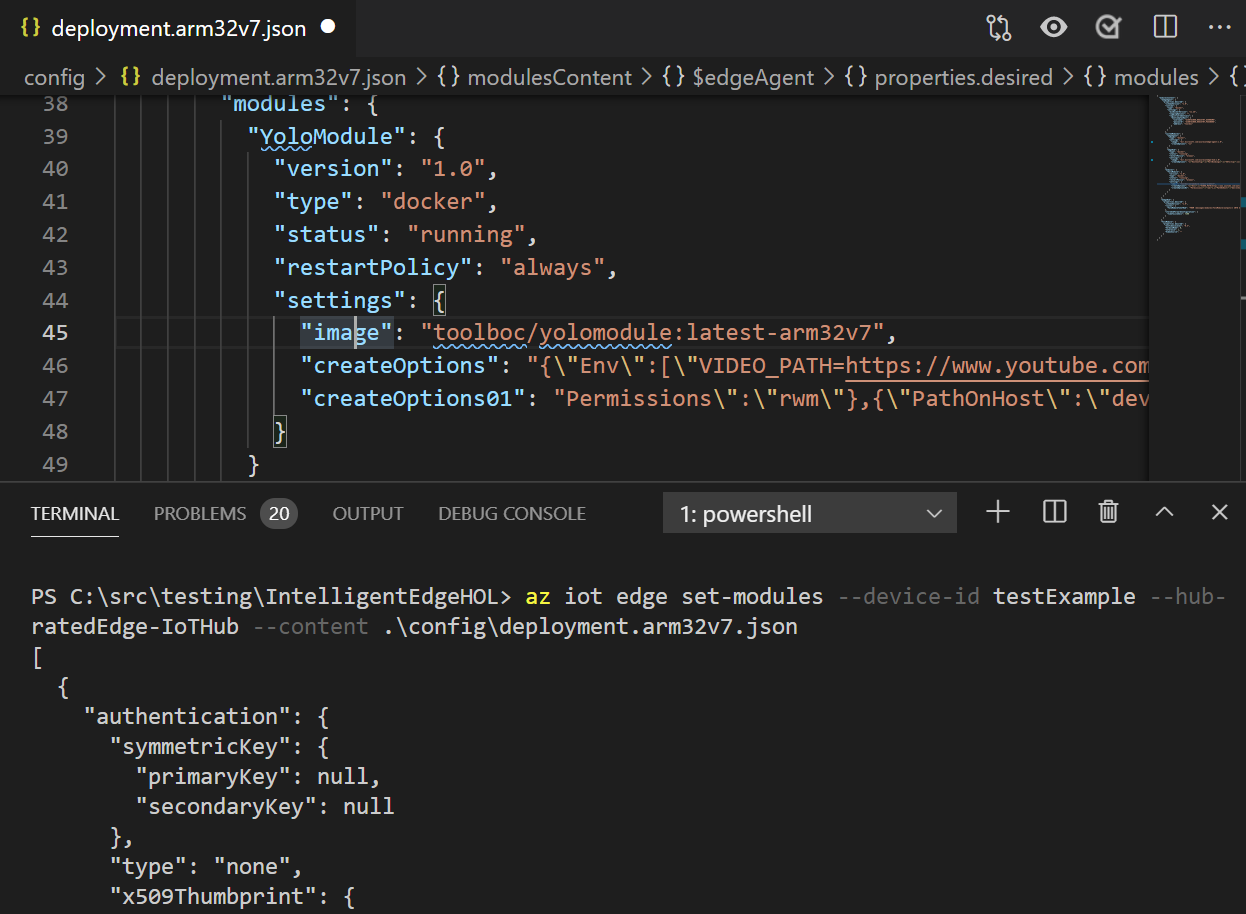1246x914 pixels.
Task: Click the JSON file icon in tab
Action: click(x=31, y=28)
